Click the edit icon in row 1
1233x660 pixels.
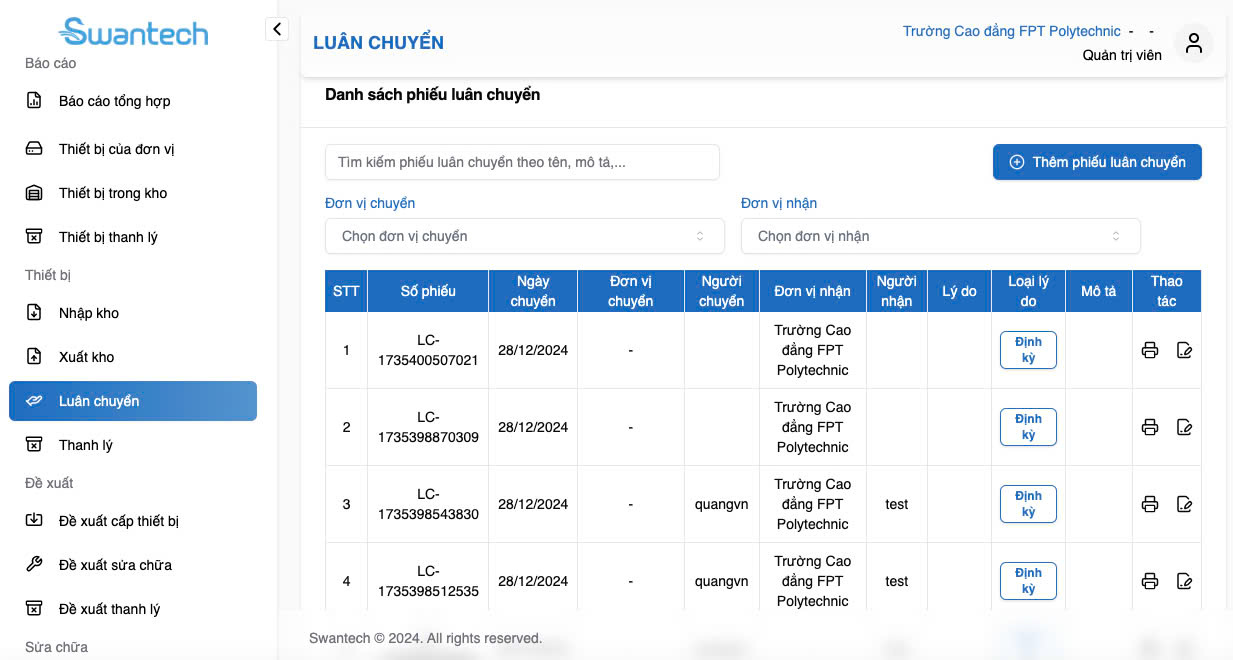click(x=1185, y=350)
